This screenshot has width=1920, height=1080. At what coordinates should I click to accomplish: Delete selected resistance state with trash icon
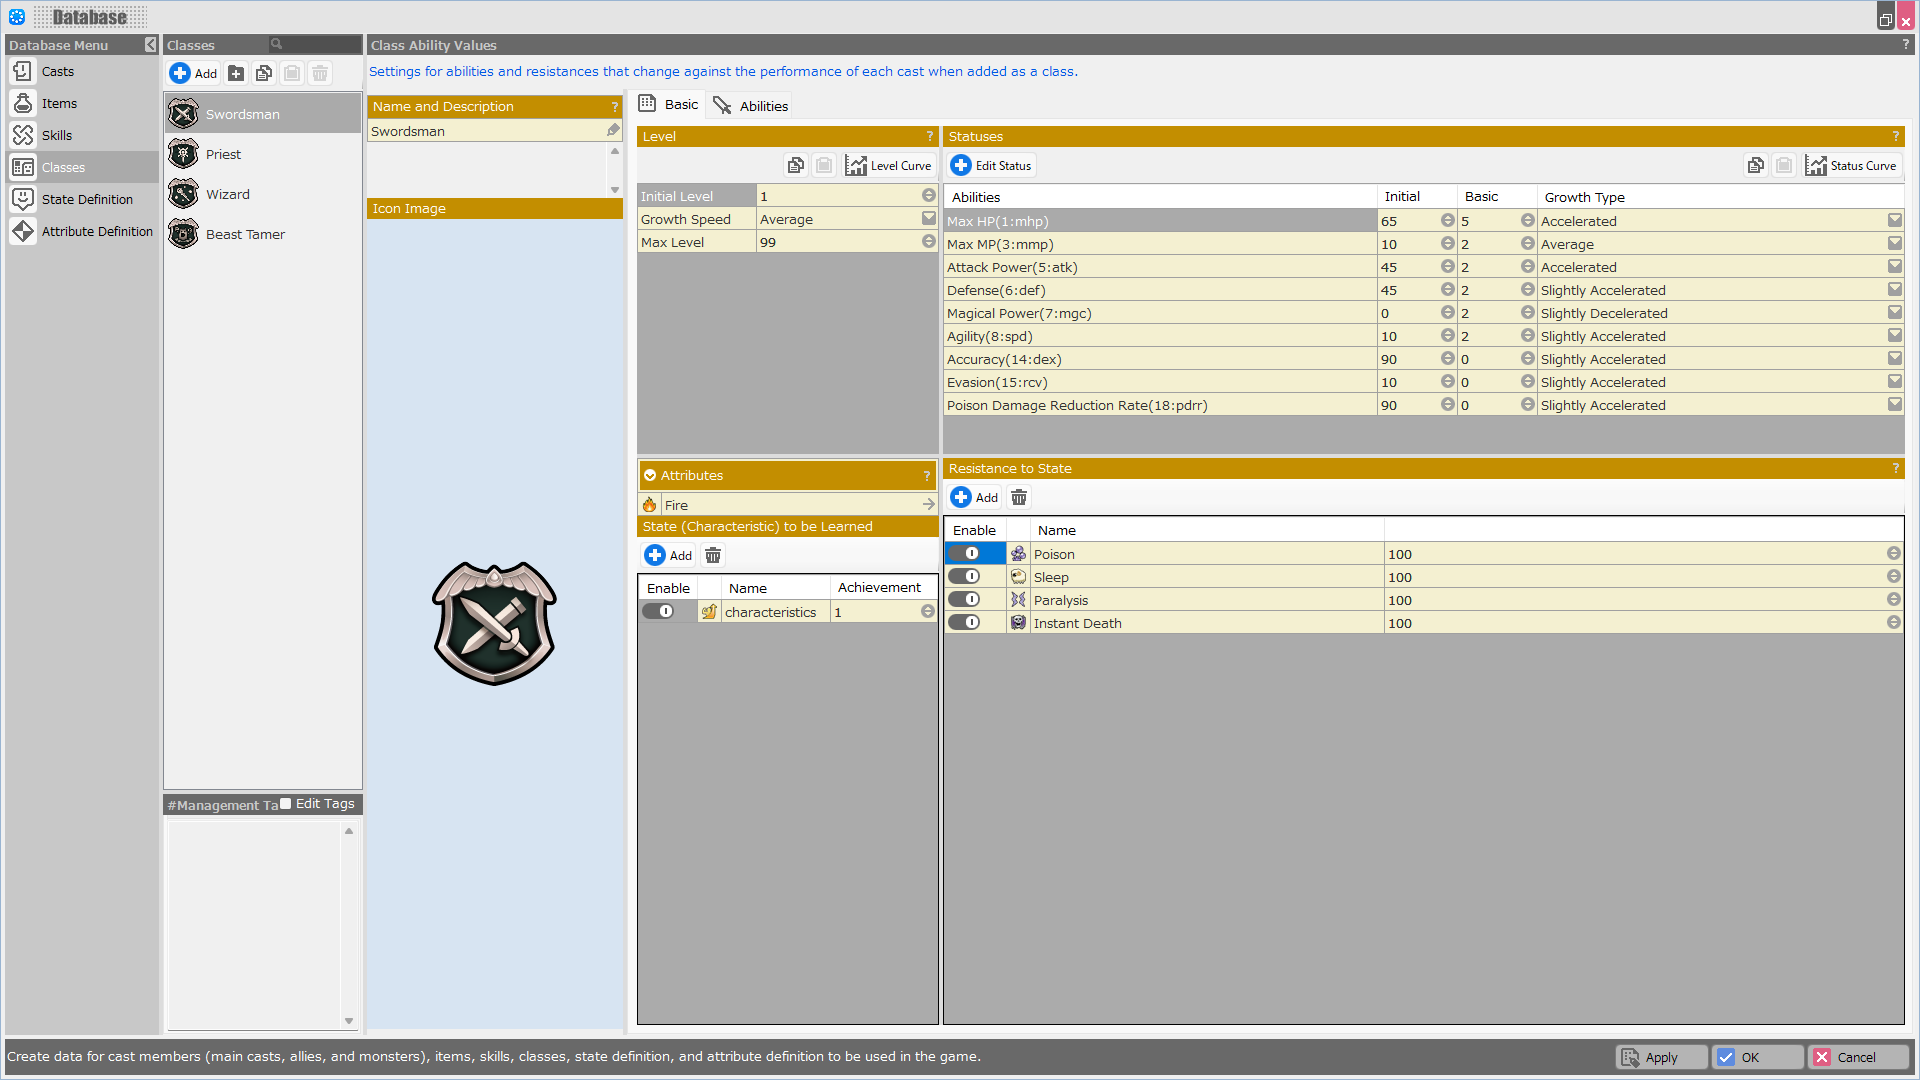pyautogui.click(x=1019, y=497)
